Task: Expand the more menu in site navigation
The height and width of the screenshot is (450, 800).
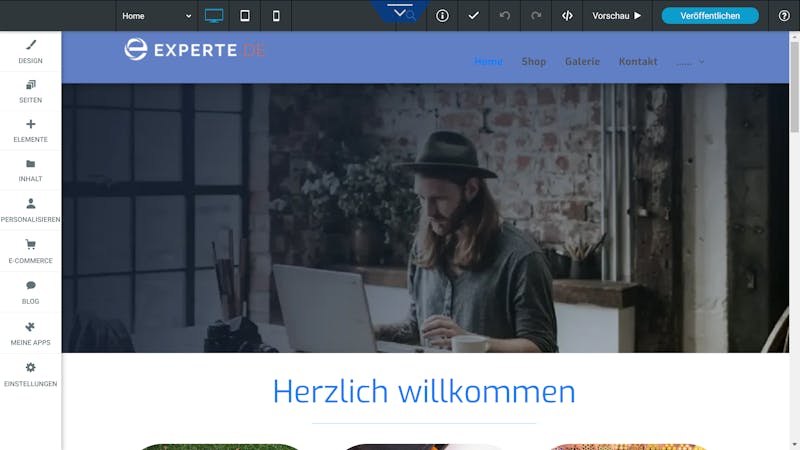Action: tap(690, 62)
